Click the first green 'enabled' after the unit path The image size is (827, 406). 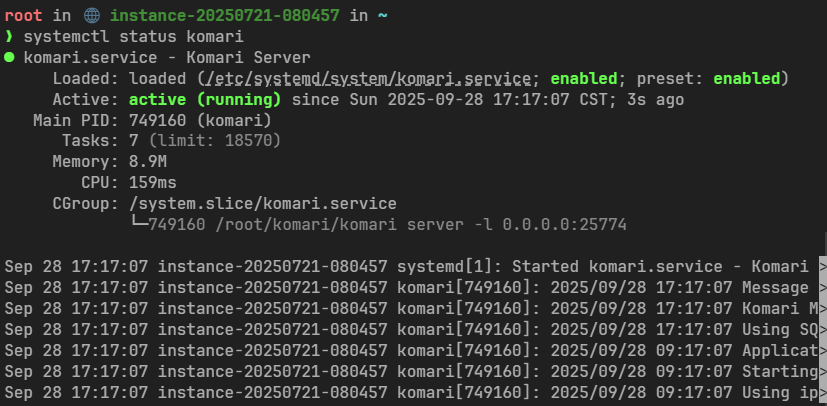[584, 78]
